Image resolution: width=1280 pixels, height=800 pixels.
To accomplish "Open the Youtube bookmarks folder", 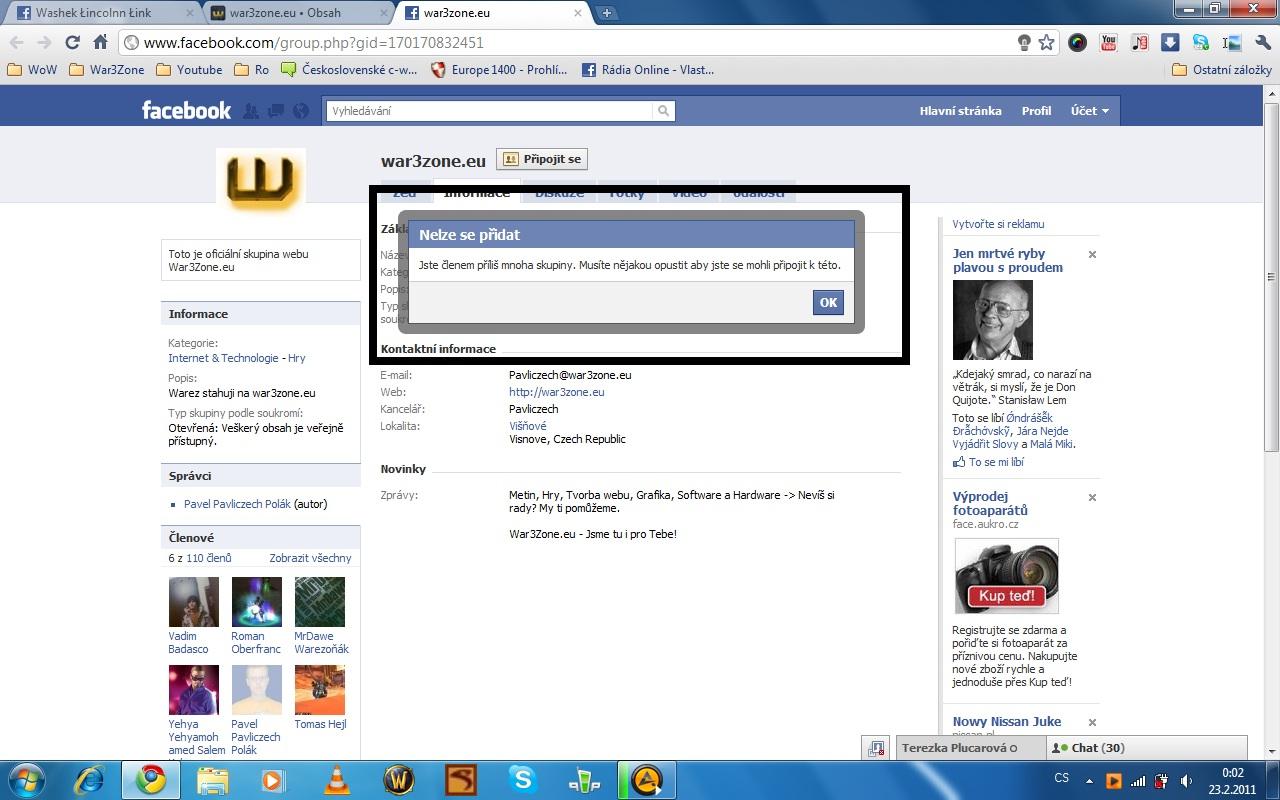I will [x=189, y=70].
